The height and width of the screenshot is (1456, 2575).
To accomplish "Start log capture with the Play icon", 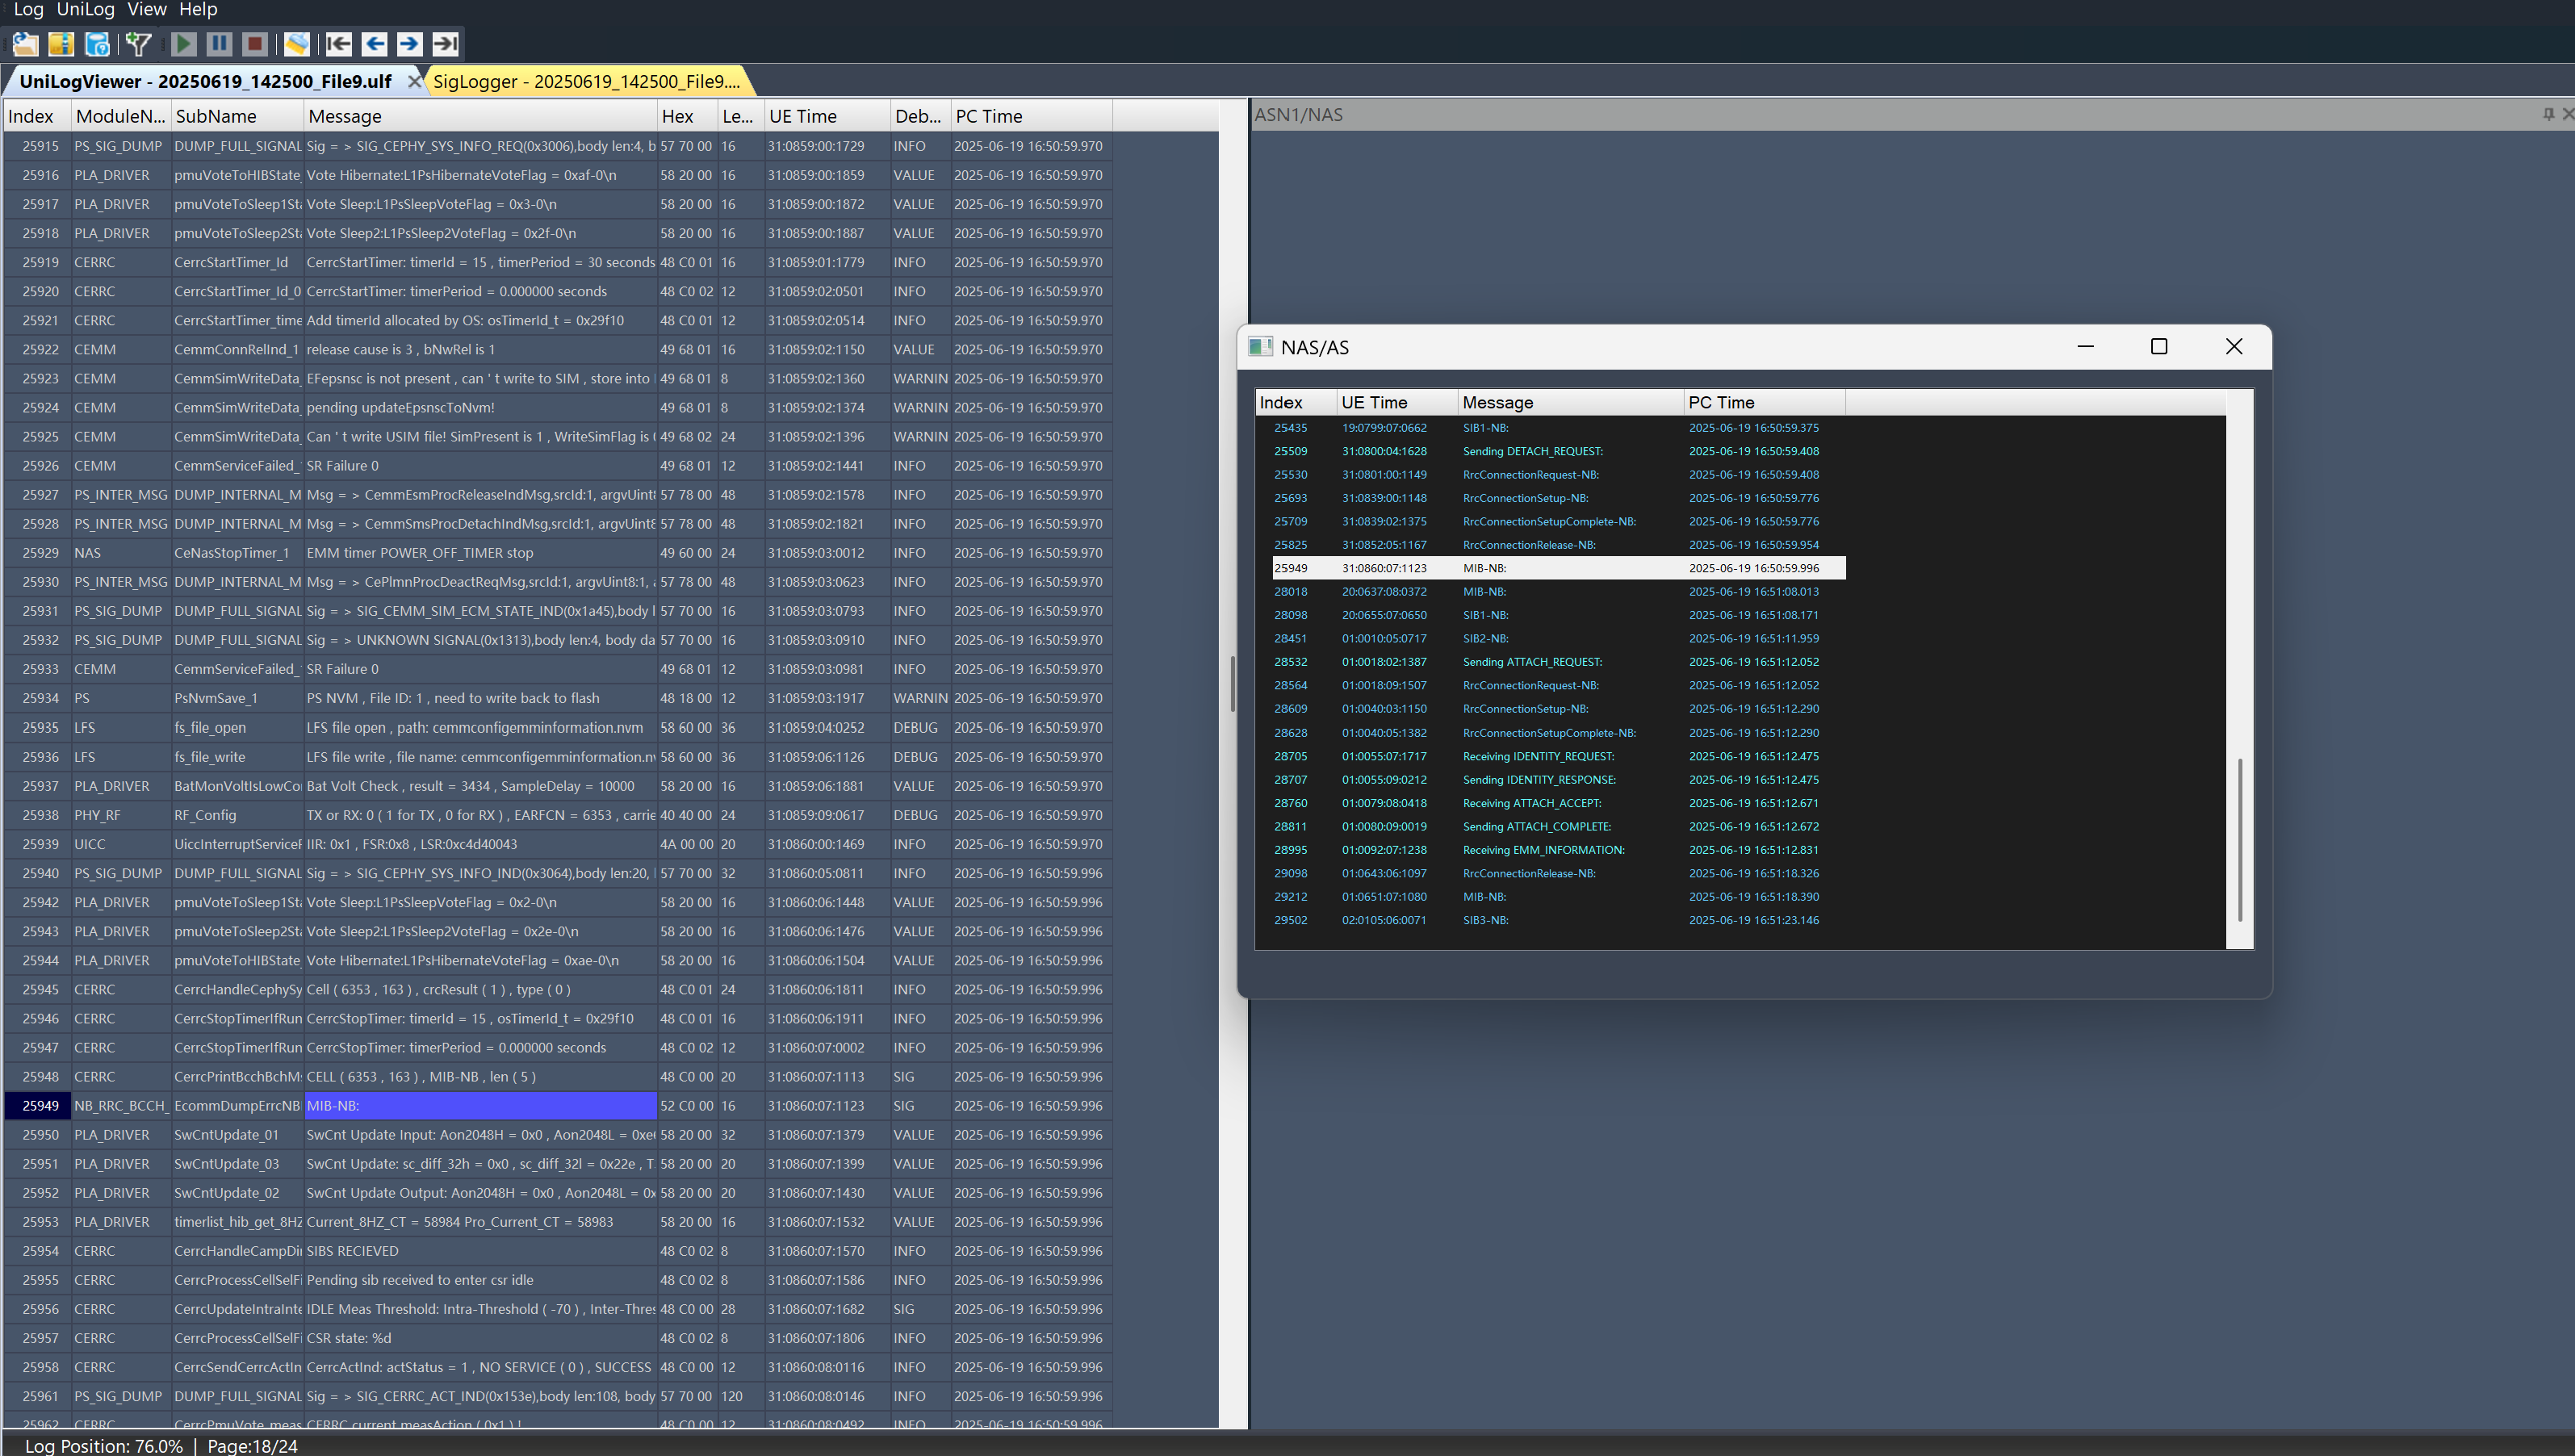I will point(184,43).
